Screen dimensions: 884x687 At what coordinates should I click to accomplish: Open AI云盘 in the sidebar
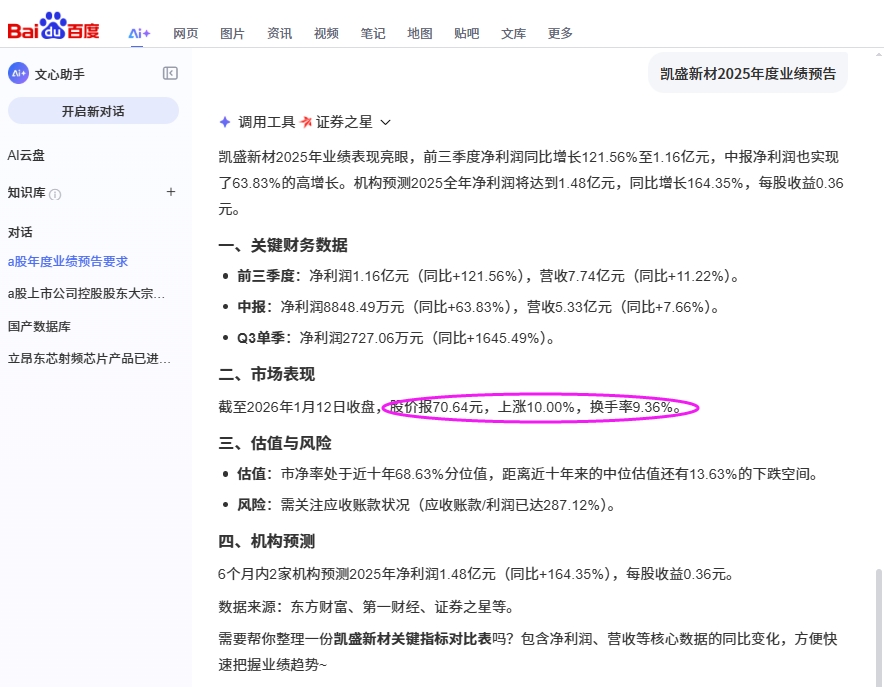[x=26, y=156]
